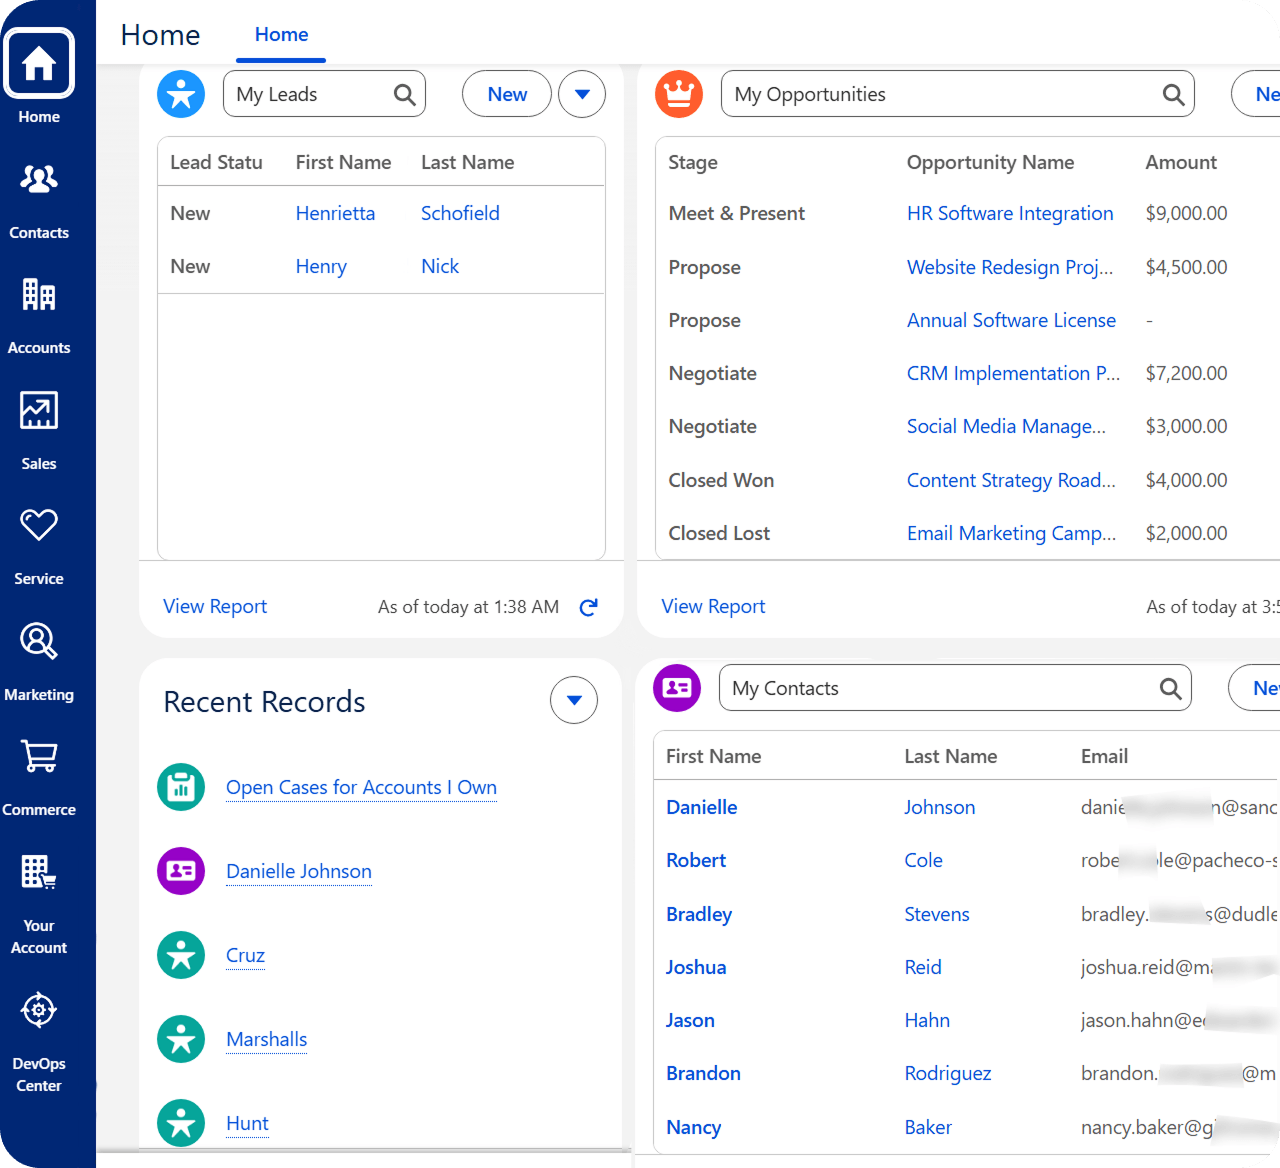Screen dimensions: 1280x1168
Task: Select the Home tab
Action: coord(281,34)
